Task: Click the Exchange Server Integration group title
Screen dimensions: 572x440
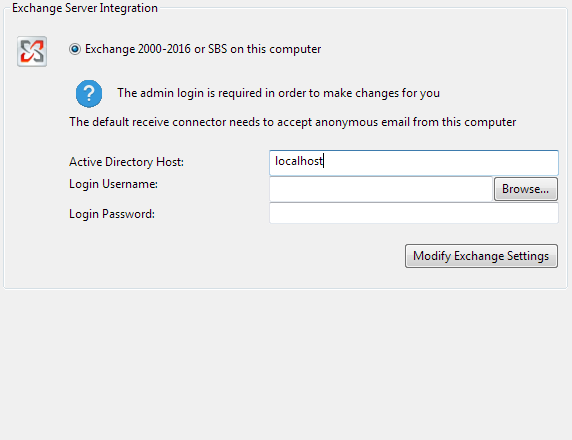Action: point(85,8)
